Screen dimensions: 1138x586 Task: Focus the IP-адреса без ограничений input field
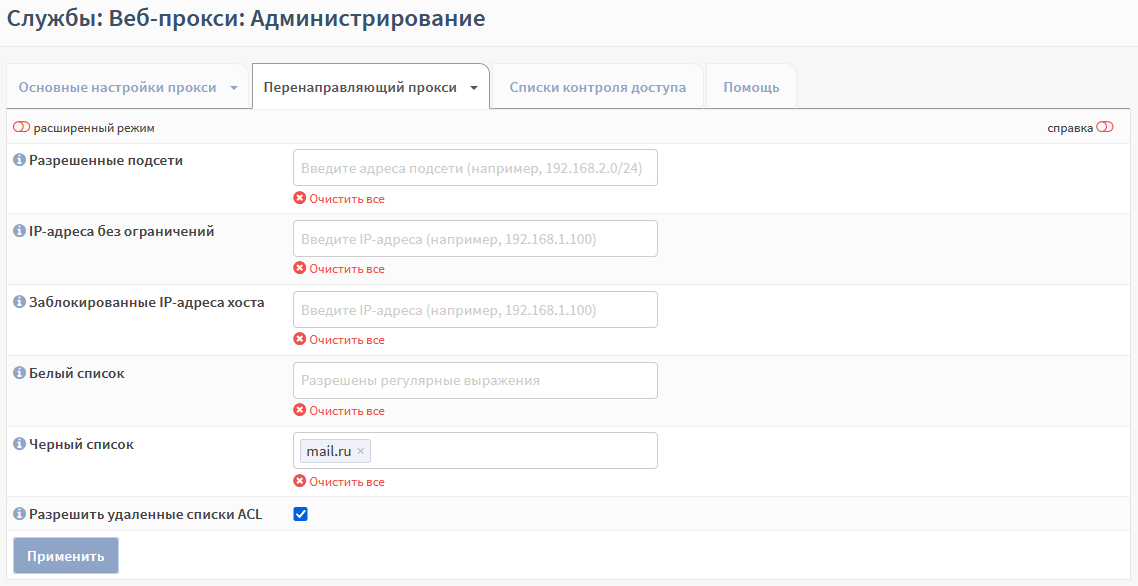pyautogui.click(x=475, y=239)
